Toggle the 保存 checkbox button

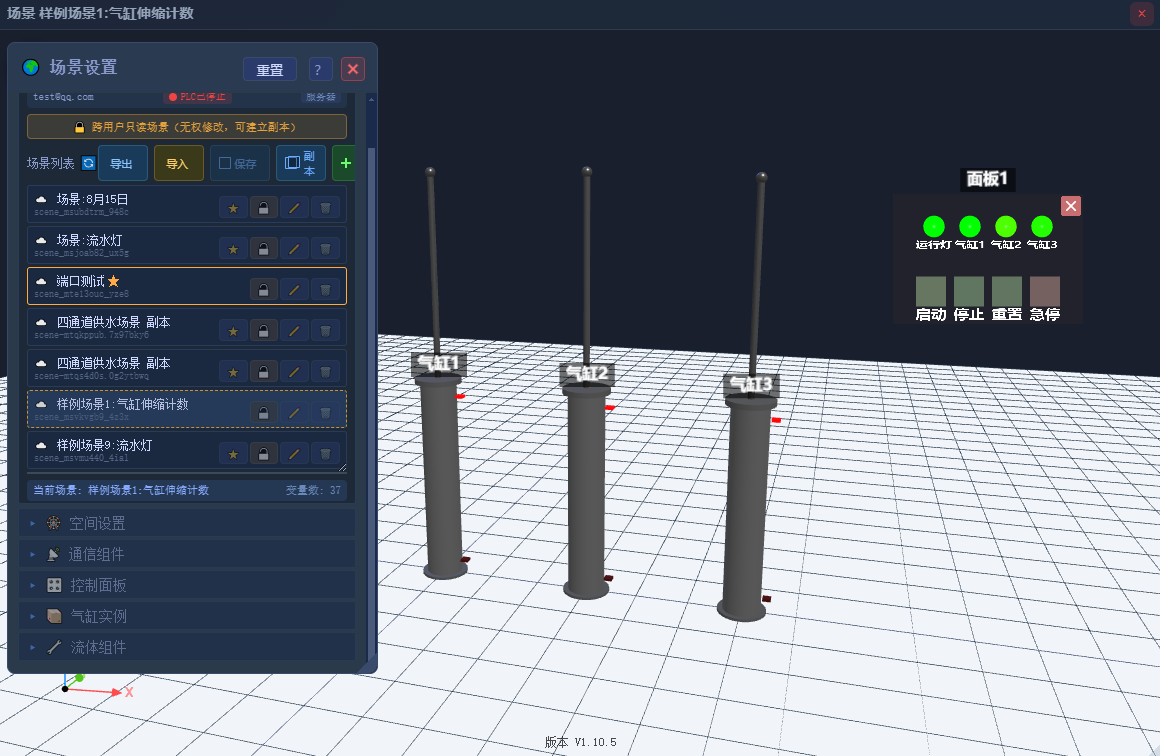[x=240, y=163]
